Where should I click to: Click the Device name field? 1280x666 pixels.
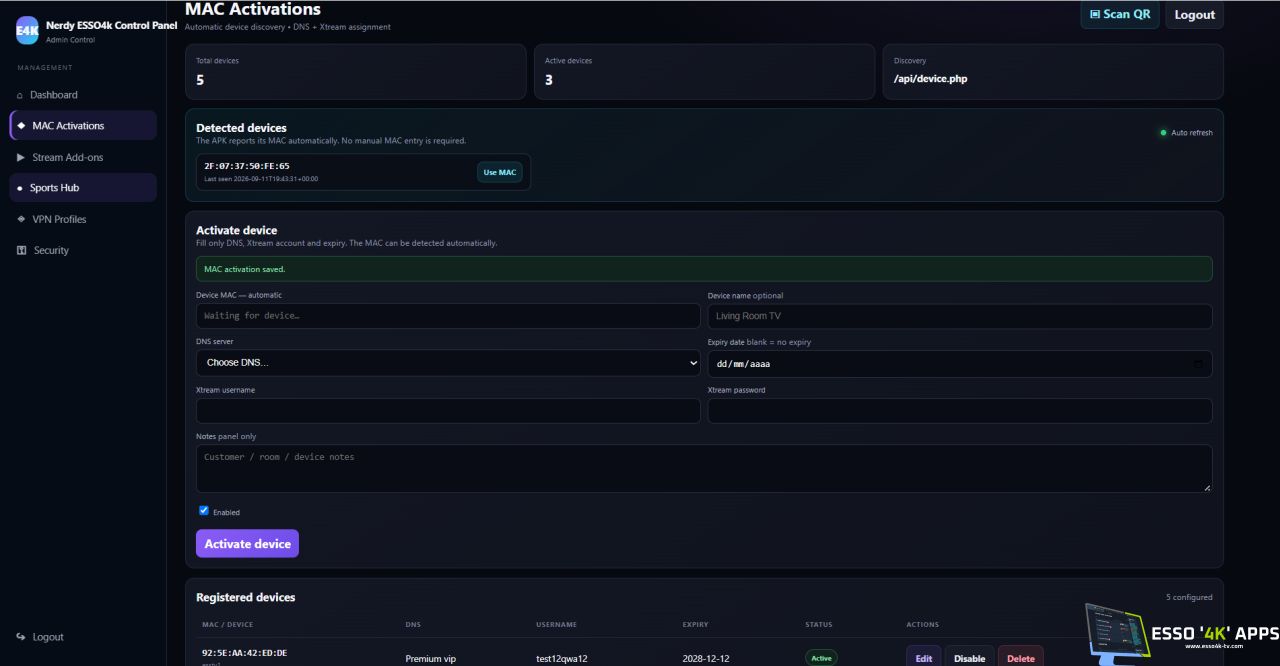tap(960, 316)
